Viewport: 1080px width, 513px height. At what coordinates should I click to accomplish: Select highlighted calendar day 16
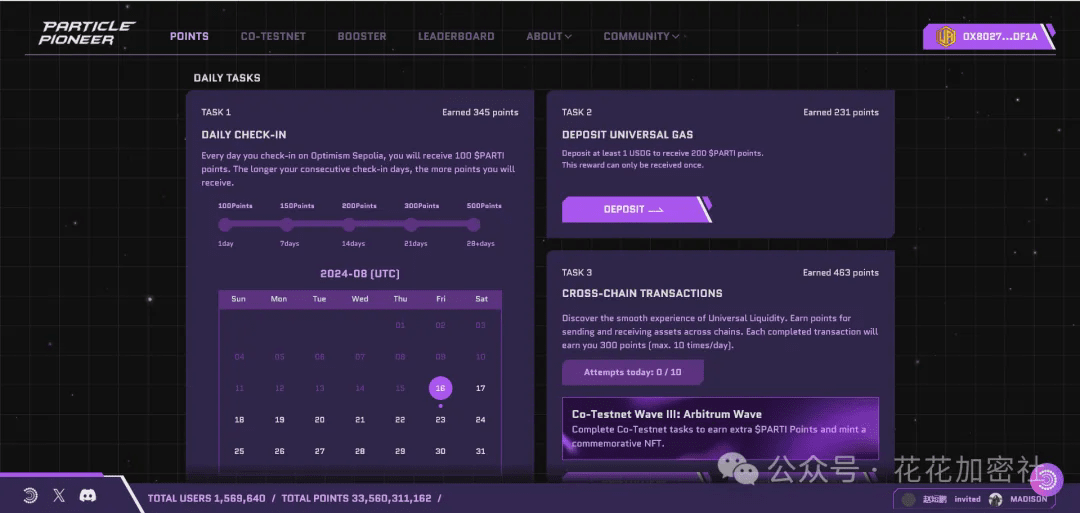pyautogui.click(x=440, y=388)
